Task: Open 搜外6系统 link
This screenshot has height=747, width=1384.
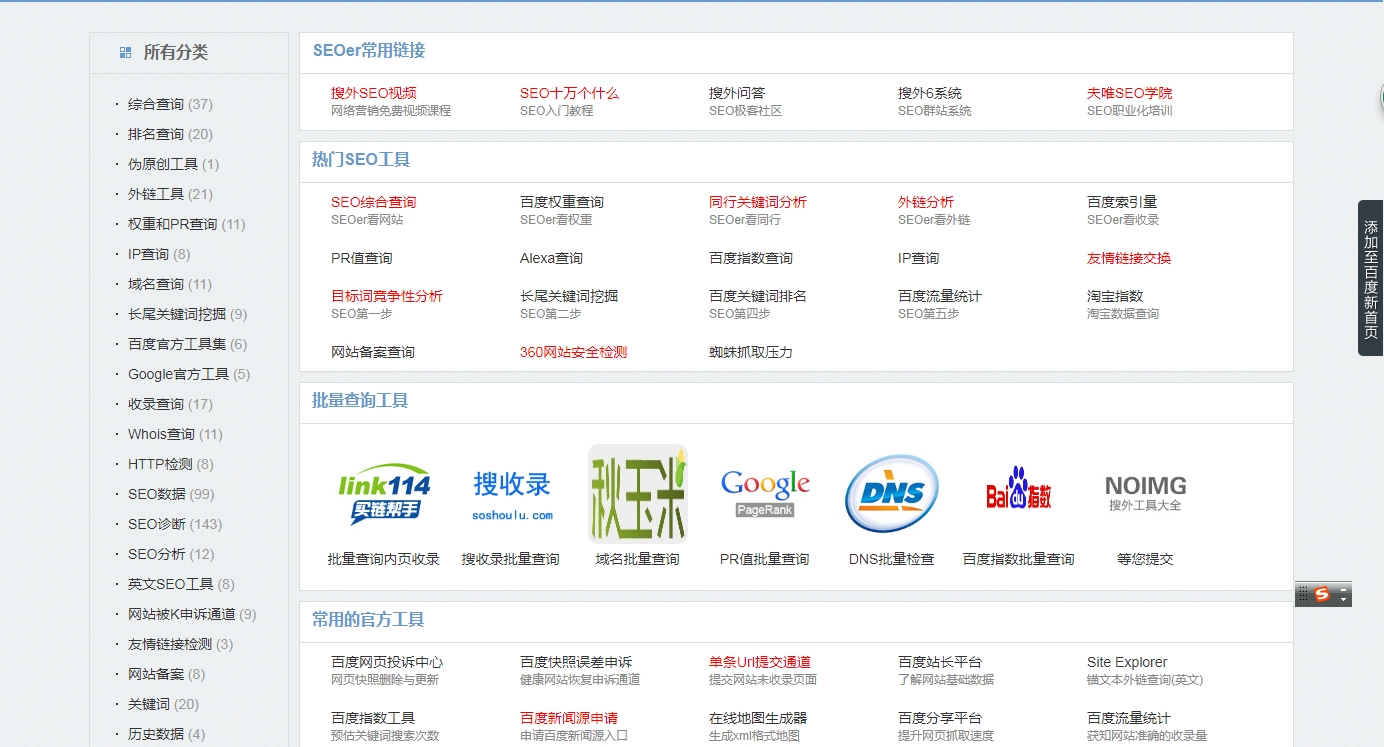Action: coord(930,93)
